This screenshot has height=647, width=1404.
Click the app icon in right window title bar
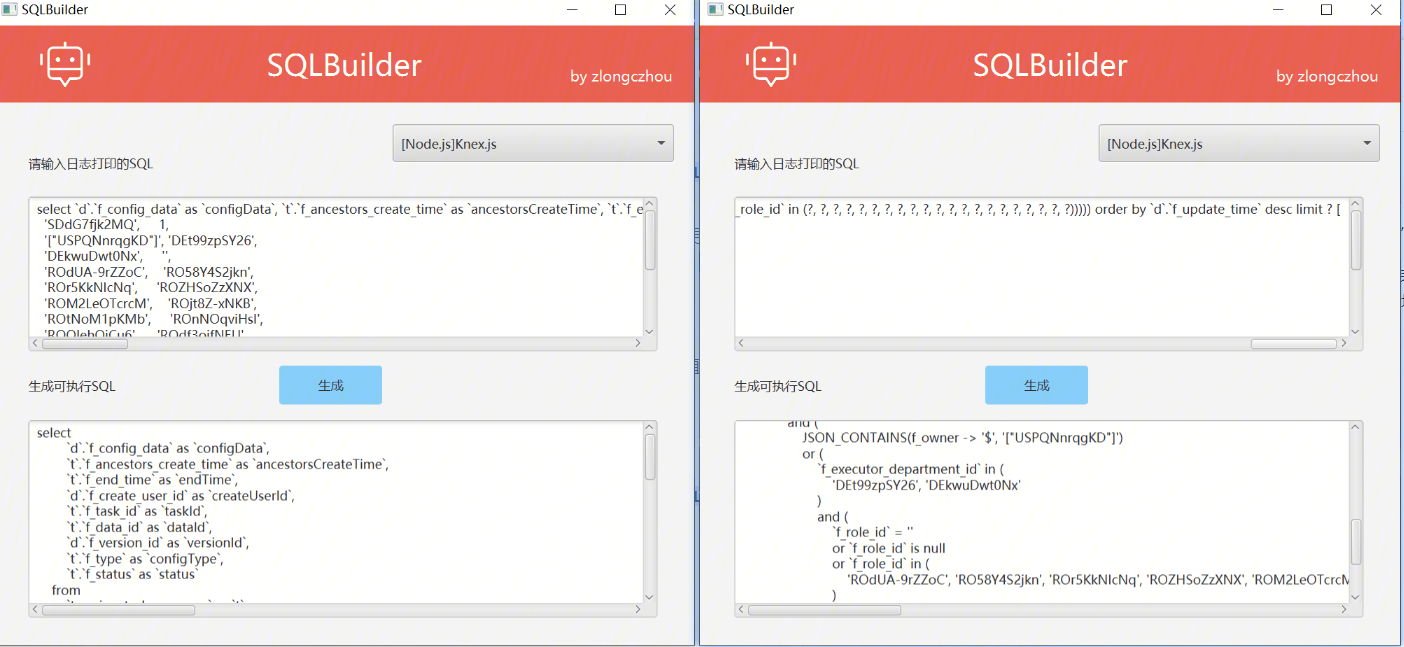(x=714, y=10)
